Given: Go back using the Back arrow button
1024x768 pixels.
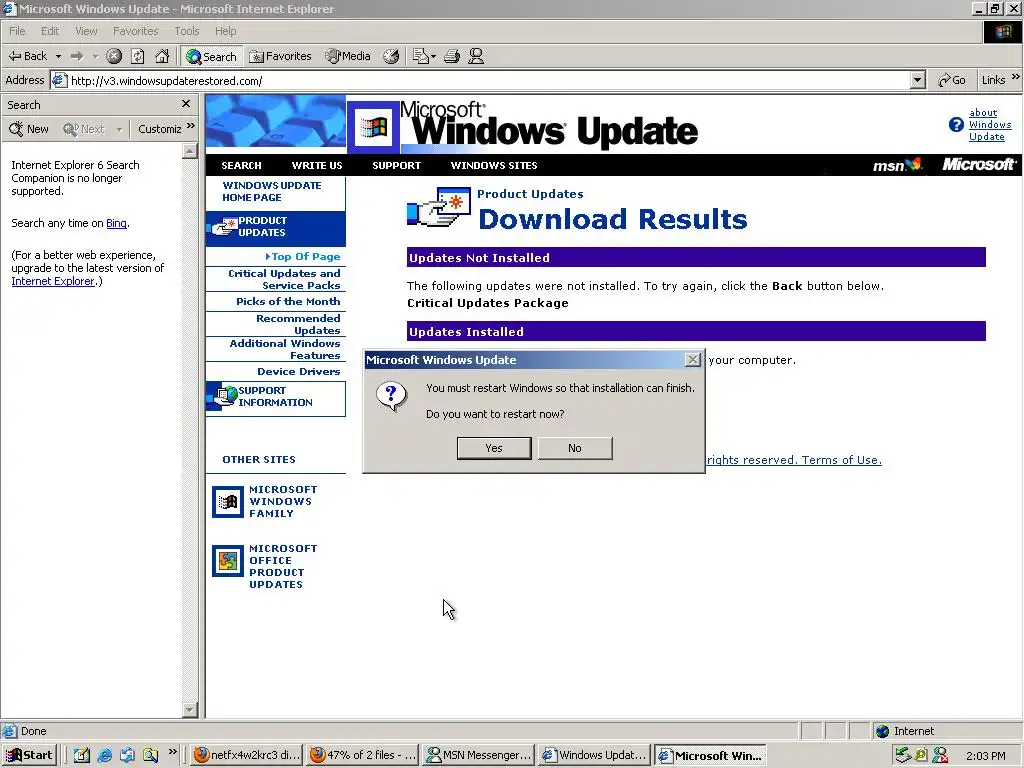Looking at the screenshot, I should [x=27, y=56].
